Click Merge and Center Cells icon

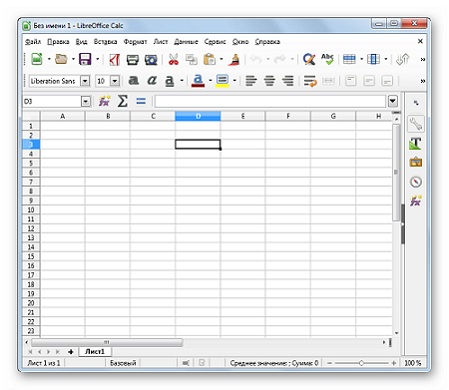(328, 81)
